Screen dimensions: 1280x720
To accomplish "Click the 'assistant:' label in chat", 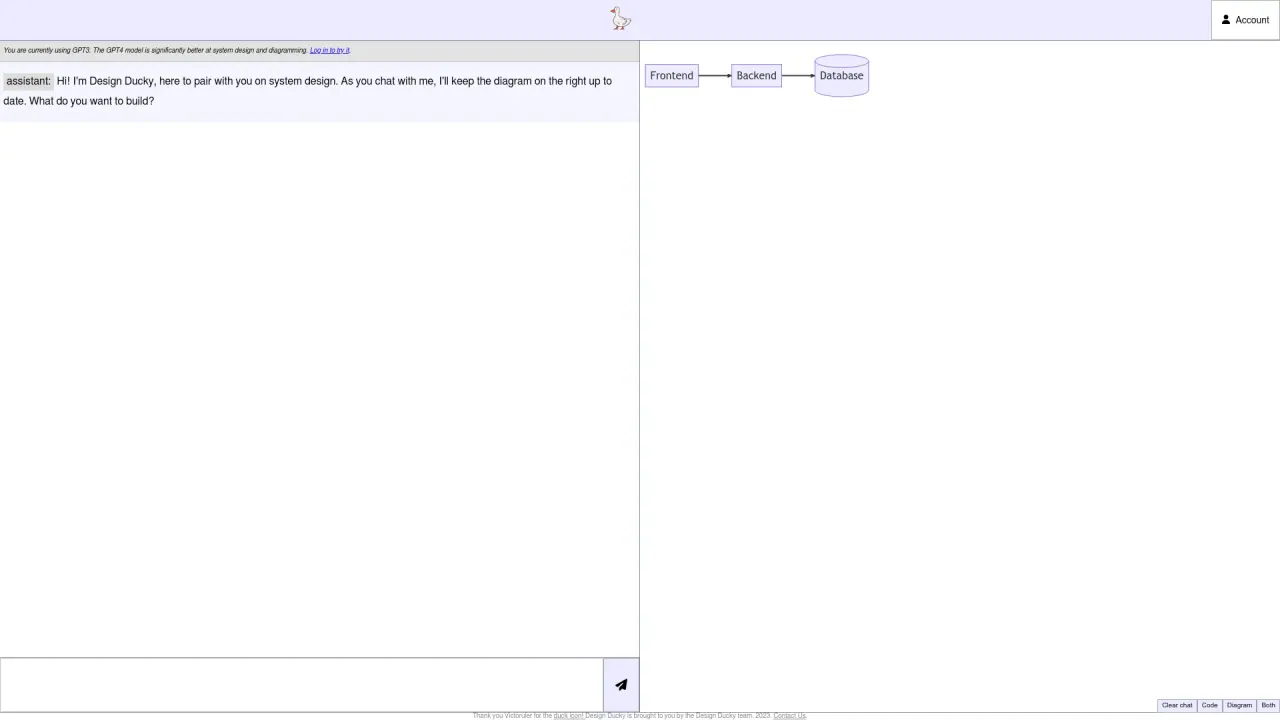I will (28, 81).
